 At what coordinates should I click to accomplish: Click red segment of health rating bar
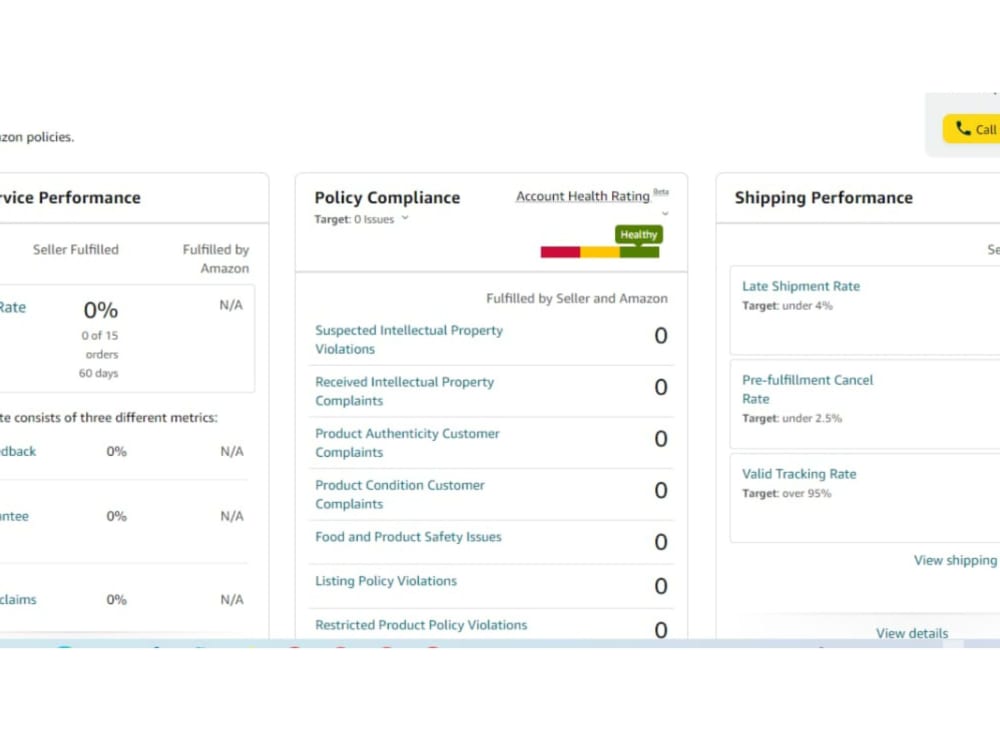[x=560, y=252]
